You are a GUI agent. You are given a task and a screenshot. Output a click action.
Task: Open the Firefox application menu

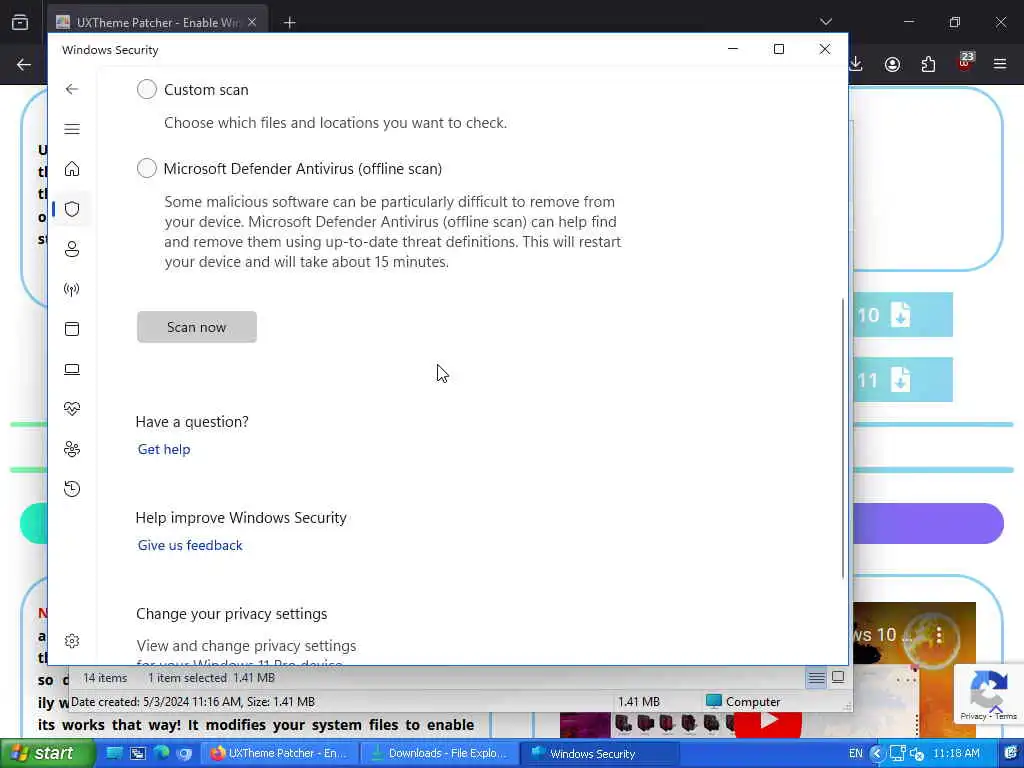point(1000,64)
